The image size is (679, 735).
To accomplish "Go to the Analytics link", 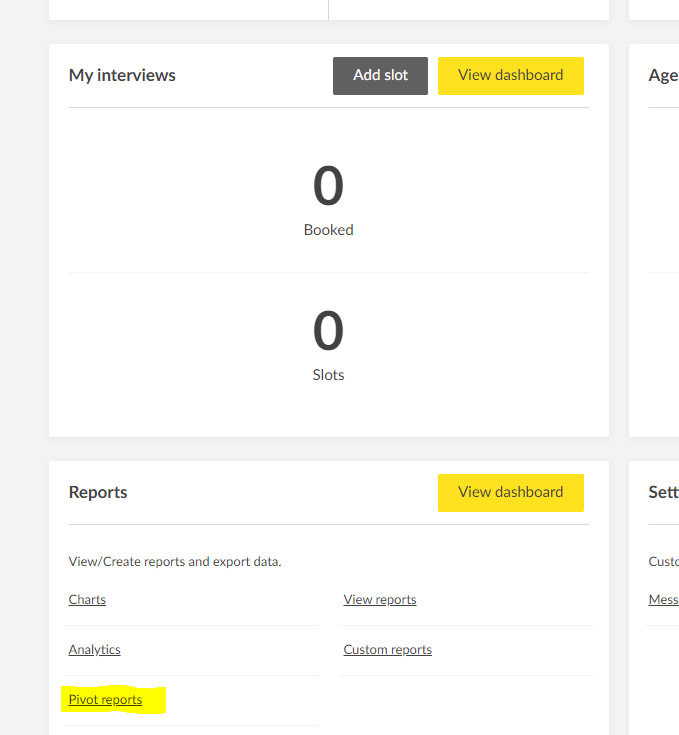I will [94, 650].
